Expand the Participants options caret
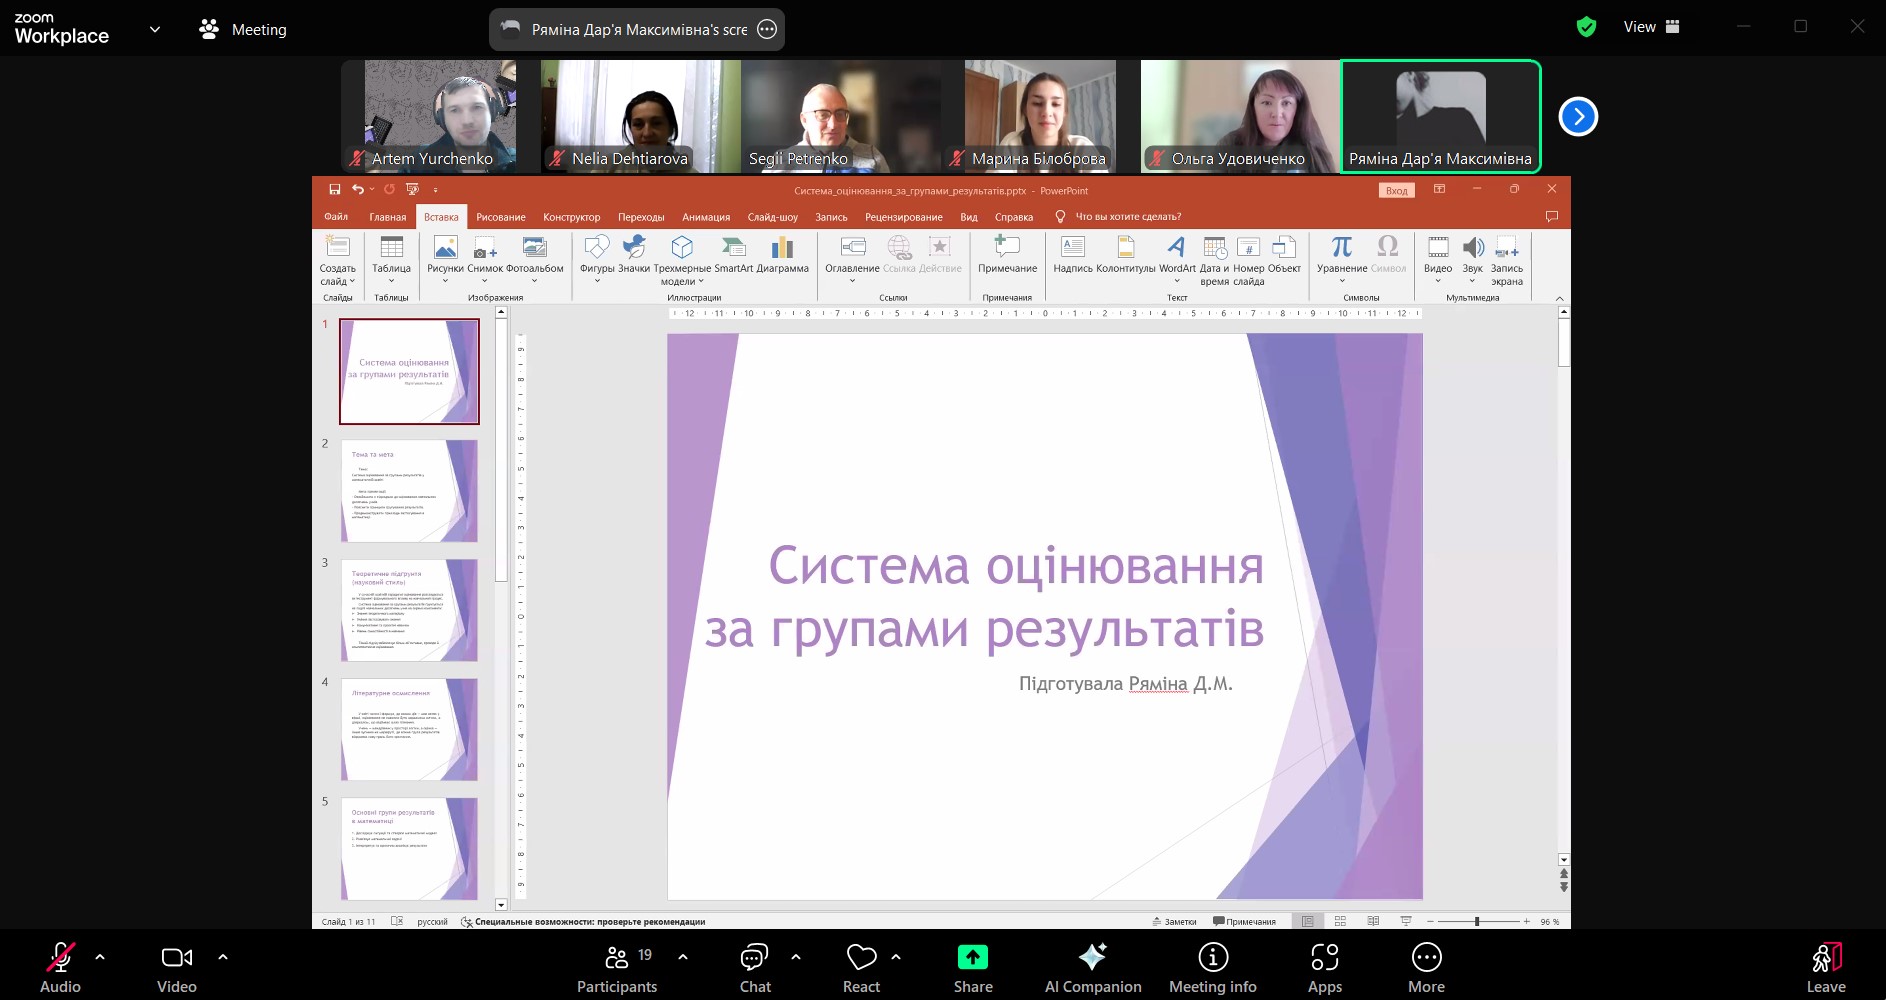Screen dimensions: 1886x1000 tap(683, 957)
